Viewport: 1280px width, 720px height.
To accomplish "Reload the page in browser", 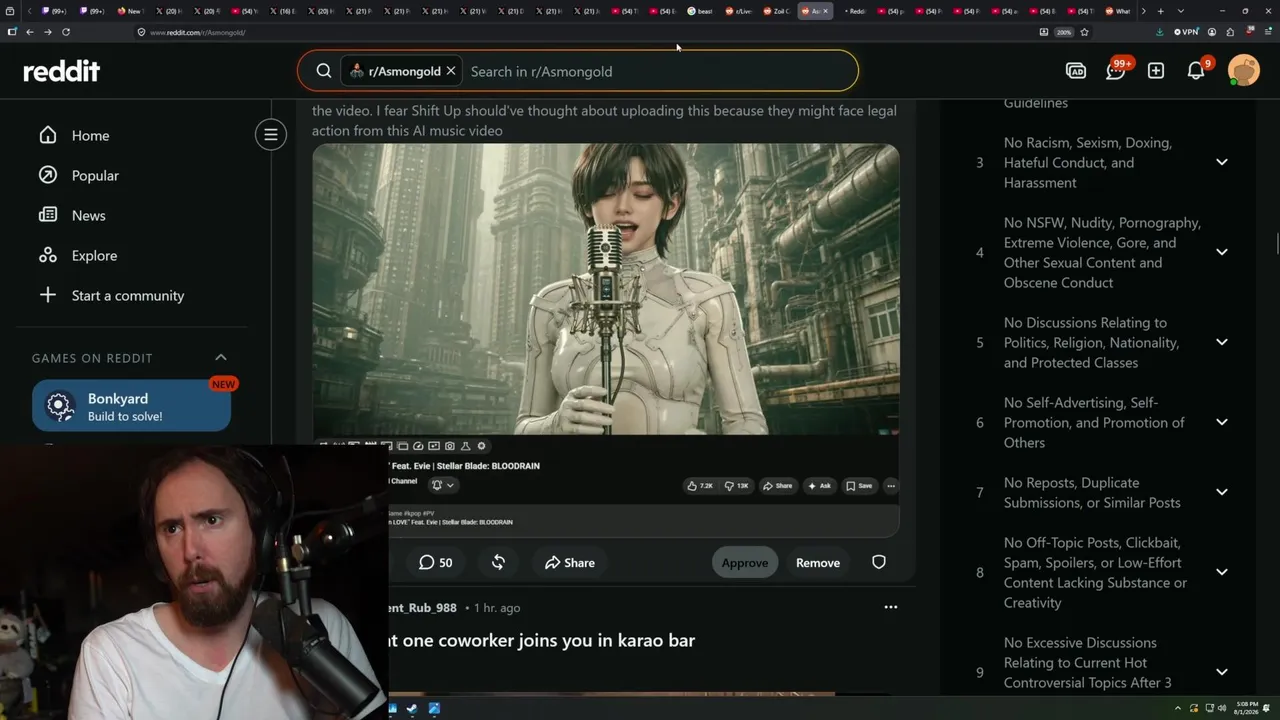I will [66, 32].
